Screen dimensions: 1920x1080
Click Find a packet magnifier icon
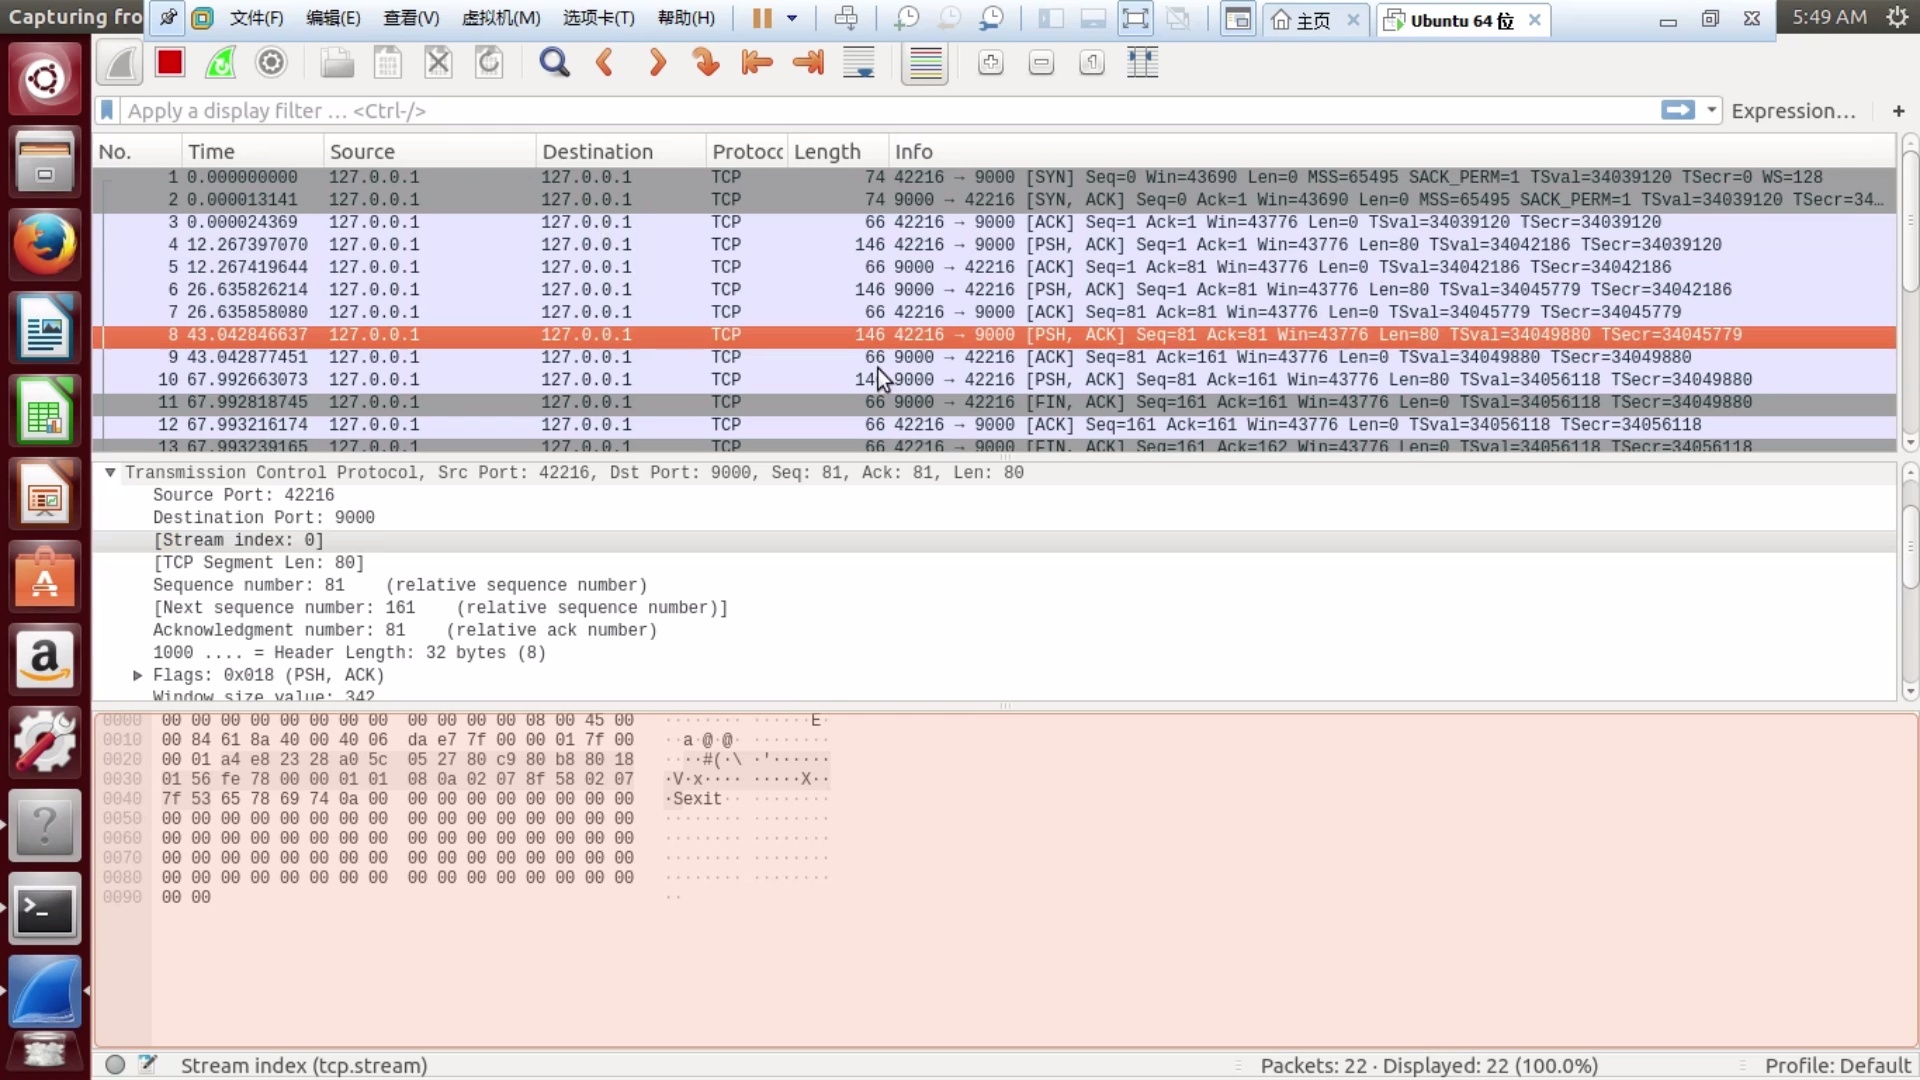click(554, 63)
